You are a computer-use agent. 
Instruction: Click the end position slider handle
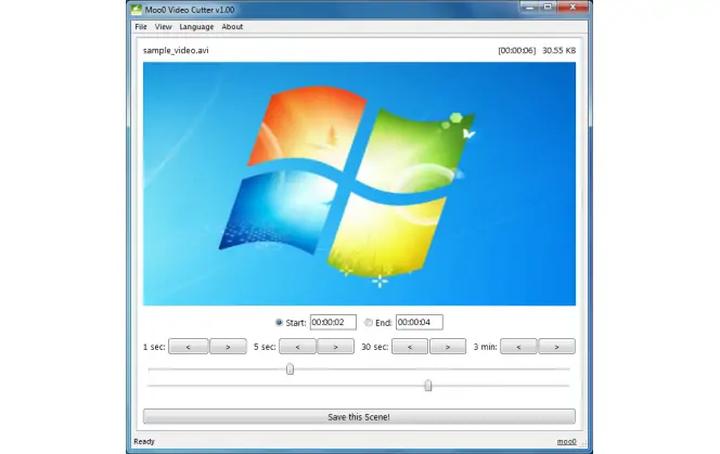428,385
